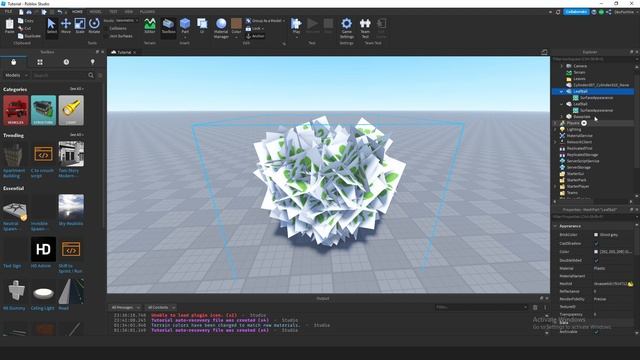
Task: Activate the Move tool
Action: (x=65, y=24)
